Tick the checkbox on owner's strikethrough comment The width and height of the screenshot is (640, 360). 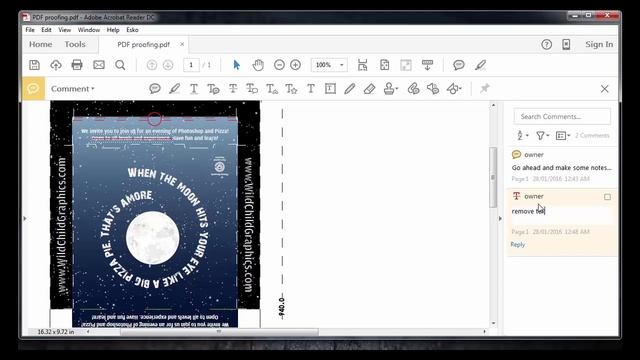(607, 197)
